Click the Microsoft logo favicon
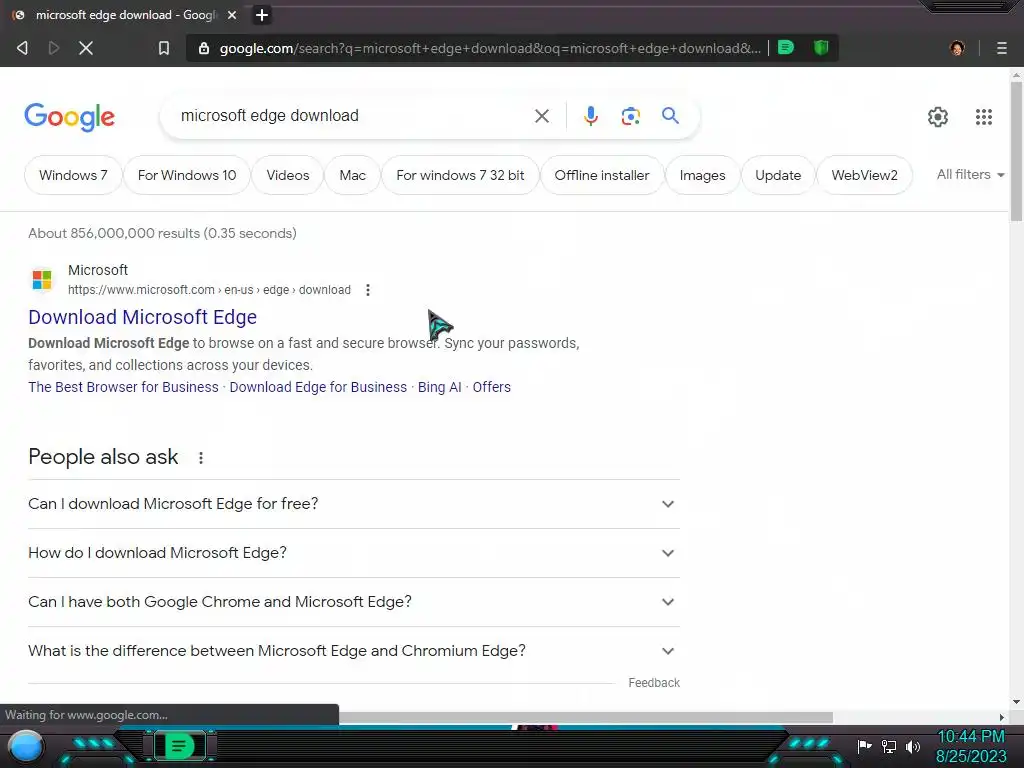This screenshot has width=1024, height=768. tap(42, 280)
